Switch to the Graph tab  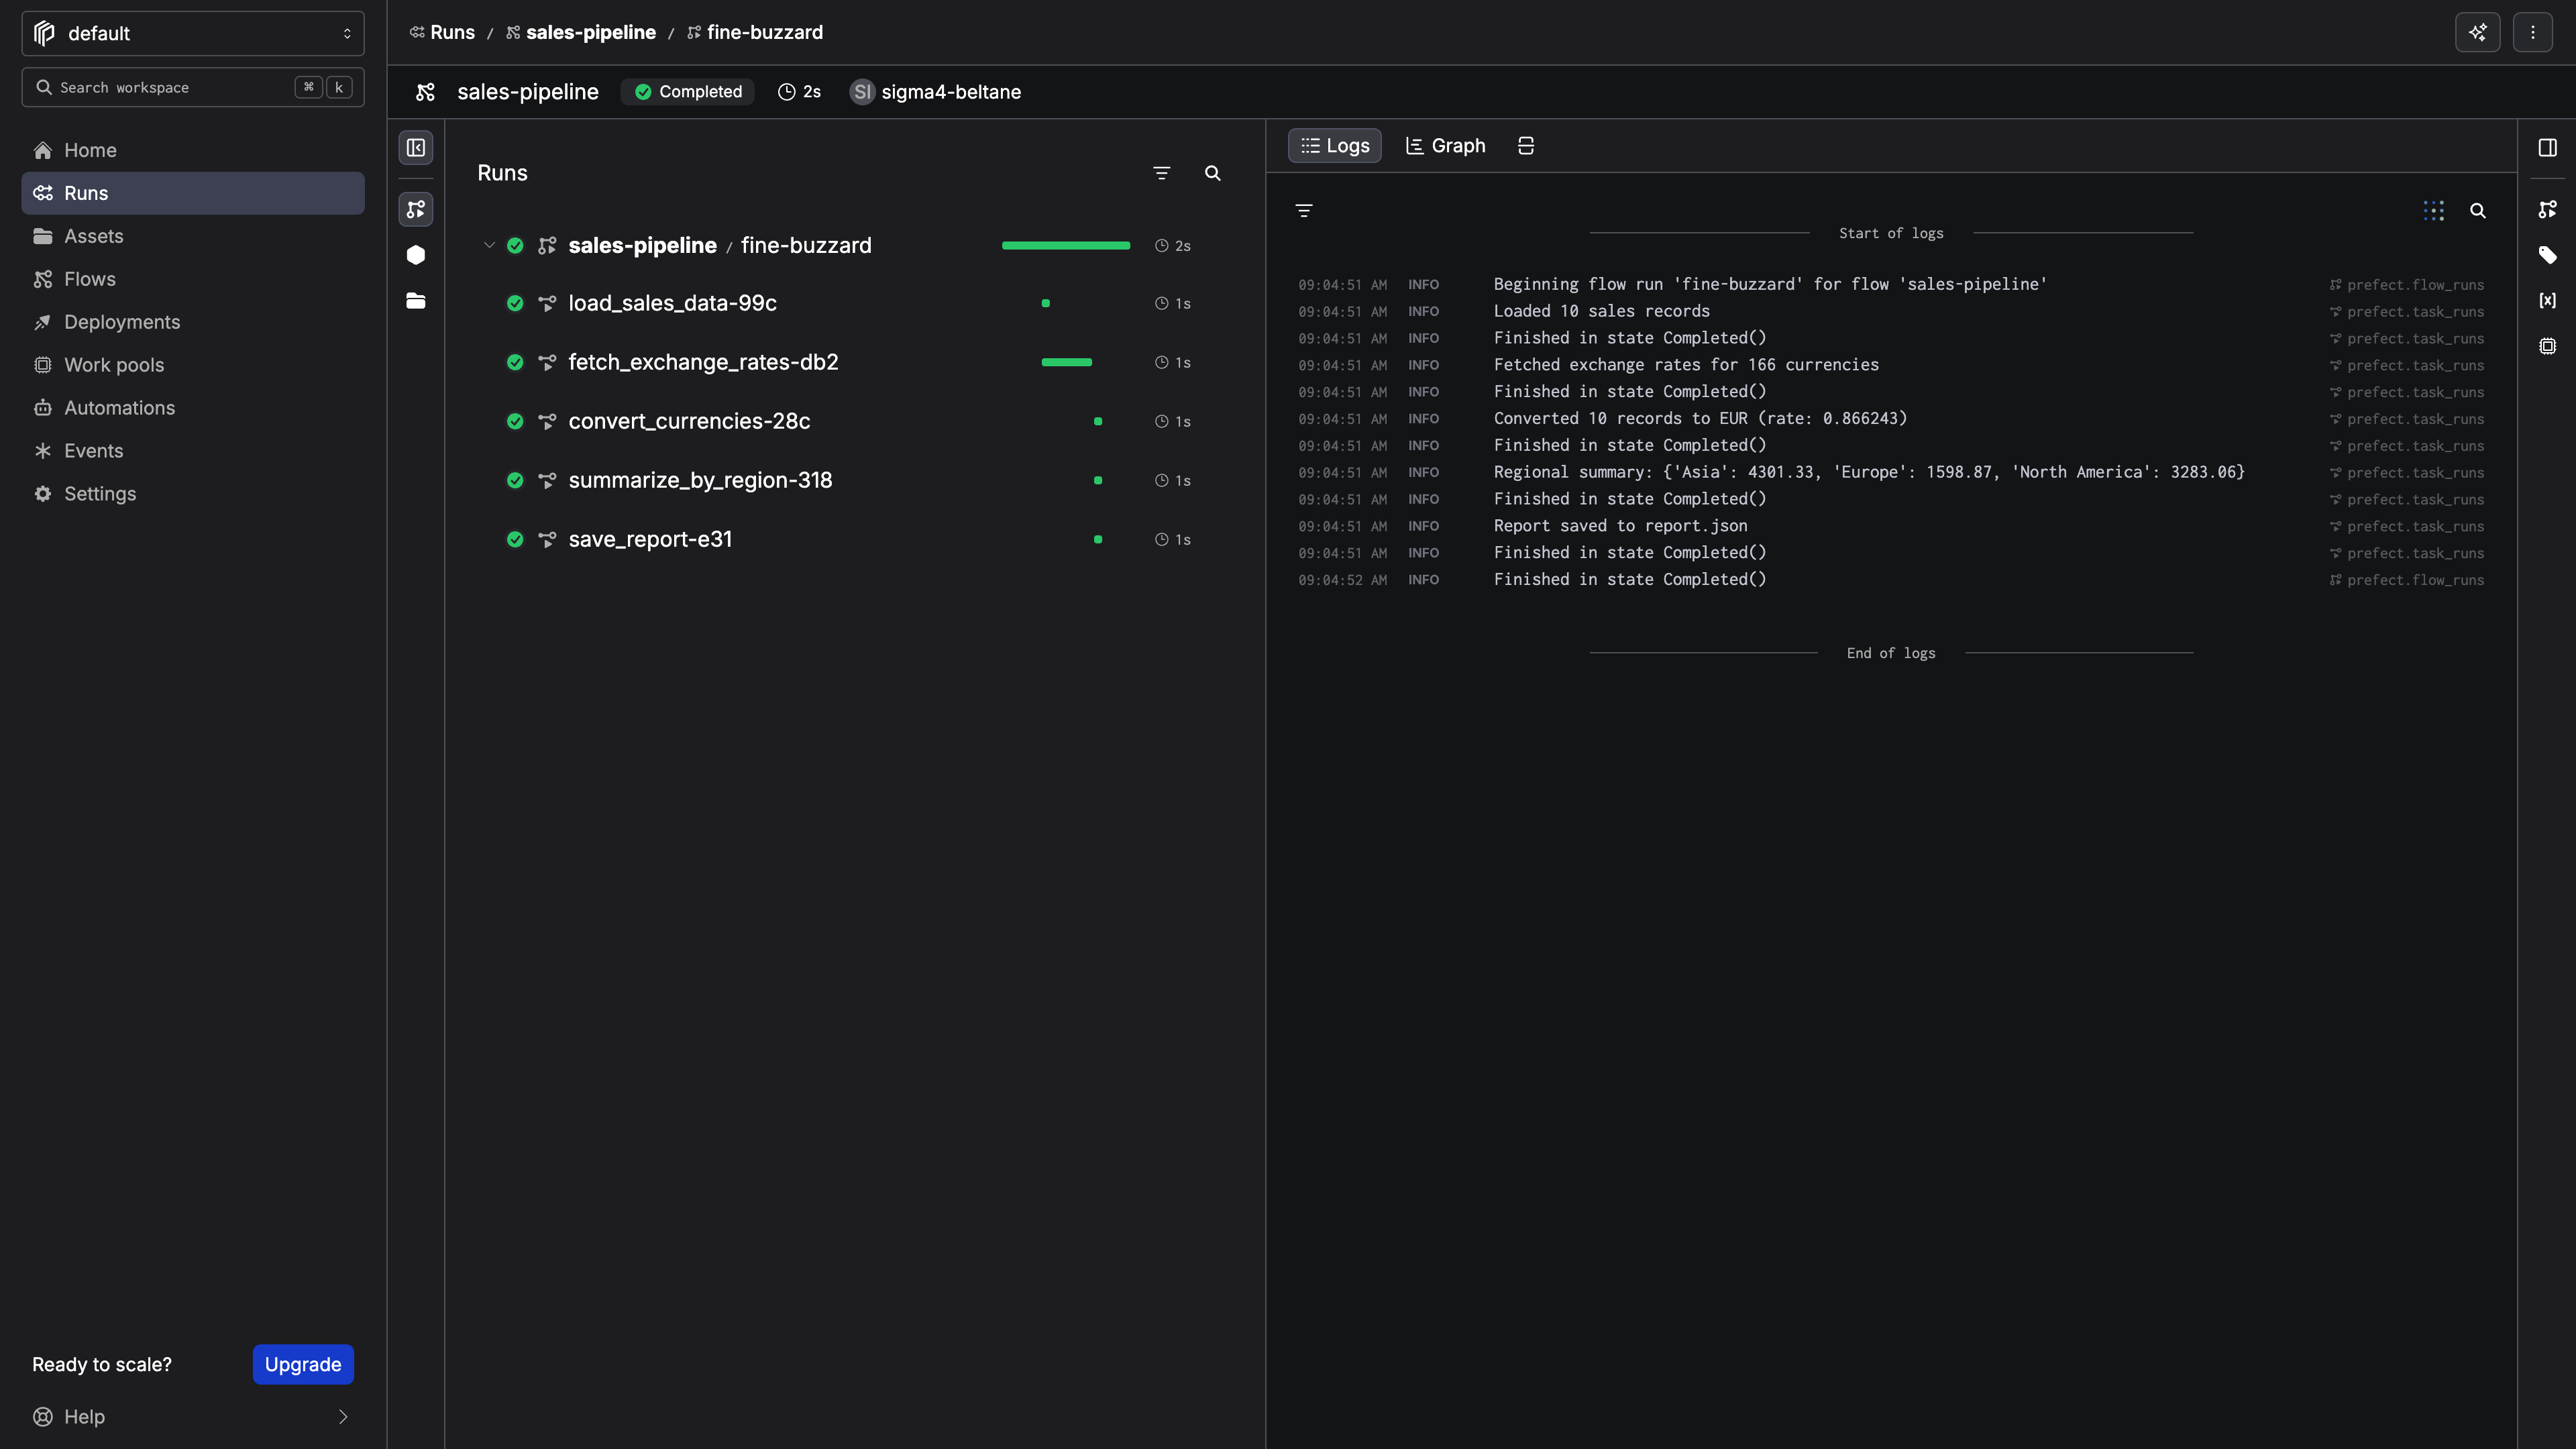pyautogui.click(x=1444, y=145)
